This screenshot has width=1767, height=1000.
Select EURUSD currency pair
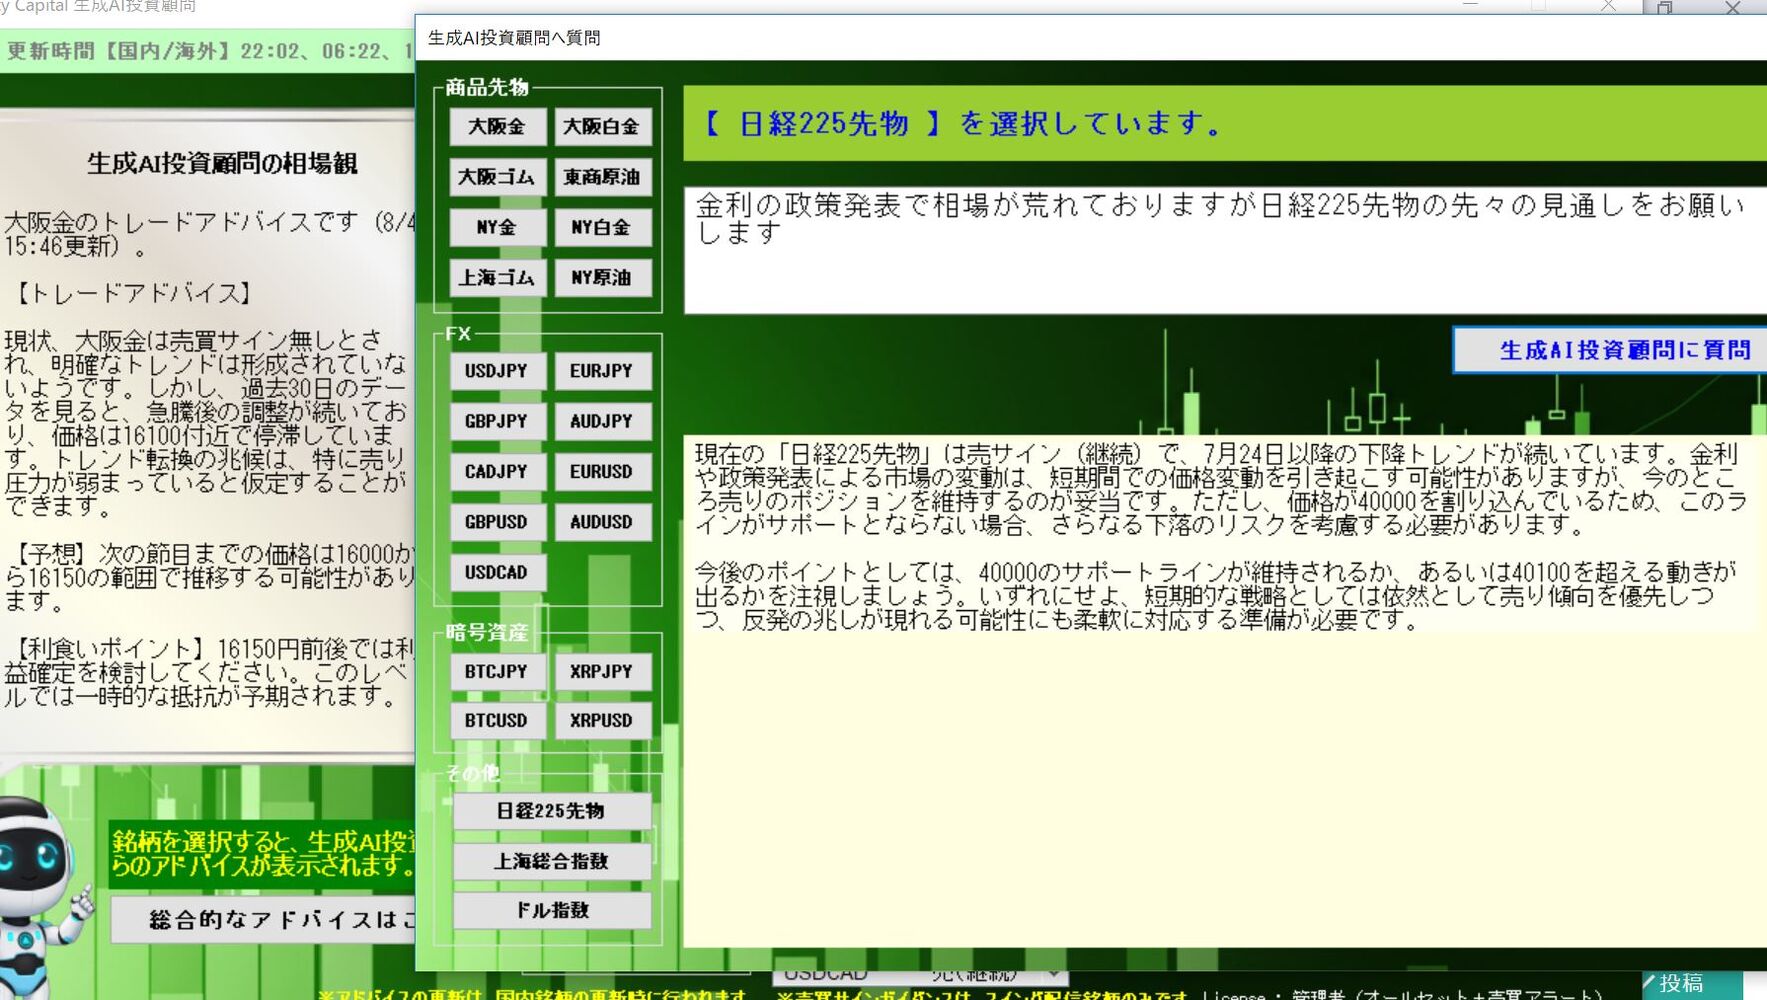point(602,471)
